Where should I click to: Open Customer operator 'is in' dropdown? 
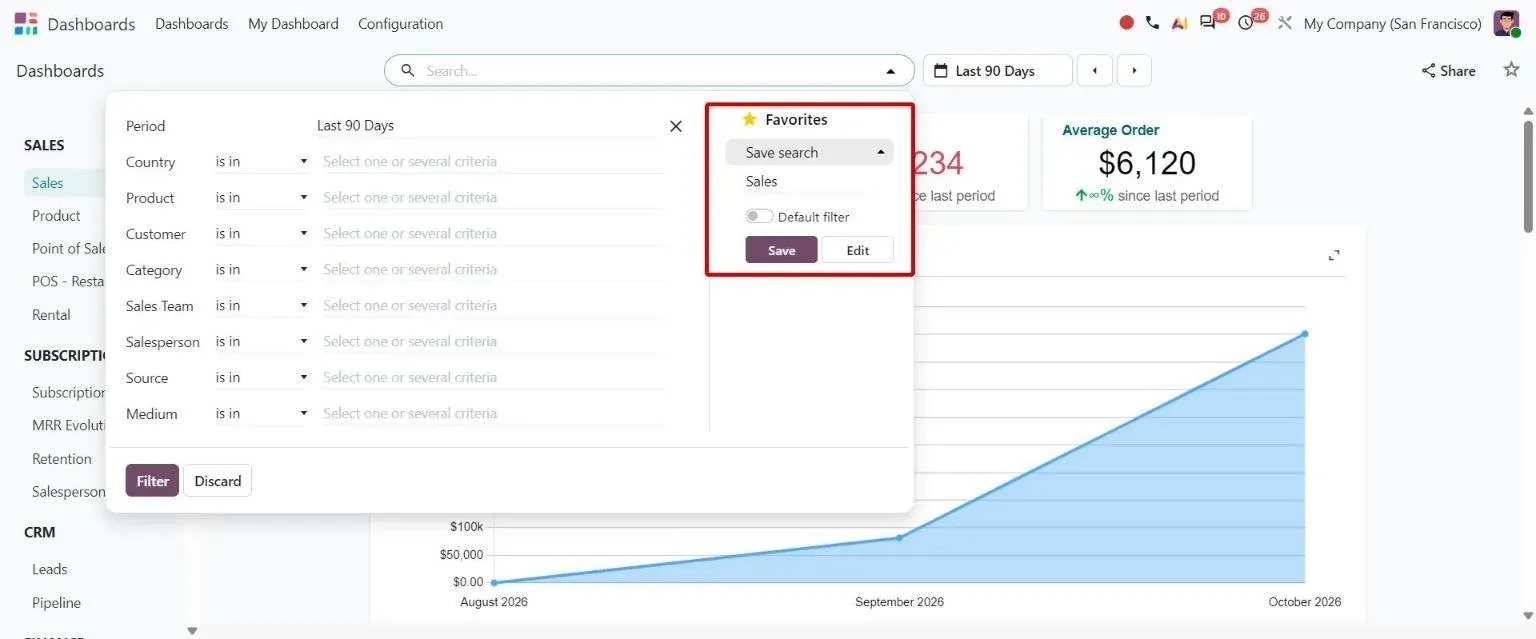click(262, 233)
